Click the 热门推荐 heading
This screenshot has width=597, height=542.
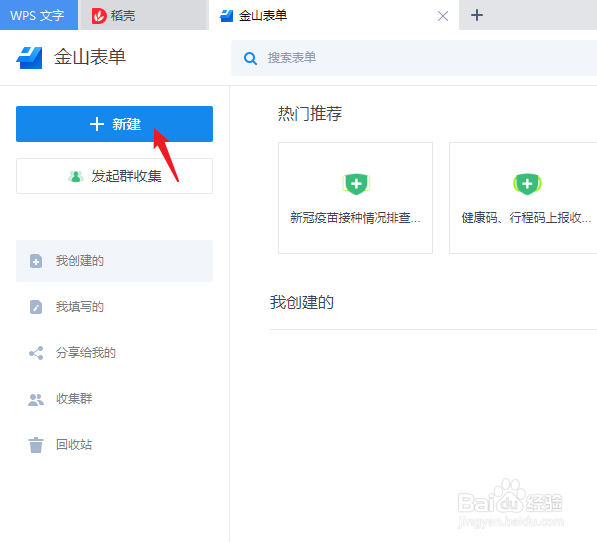[x=310, y=113]
